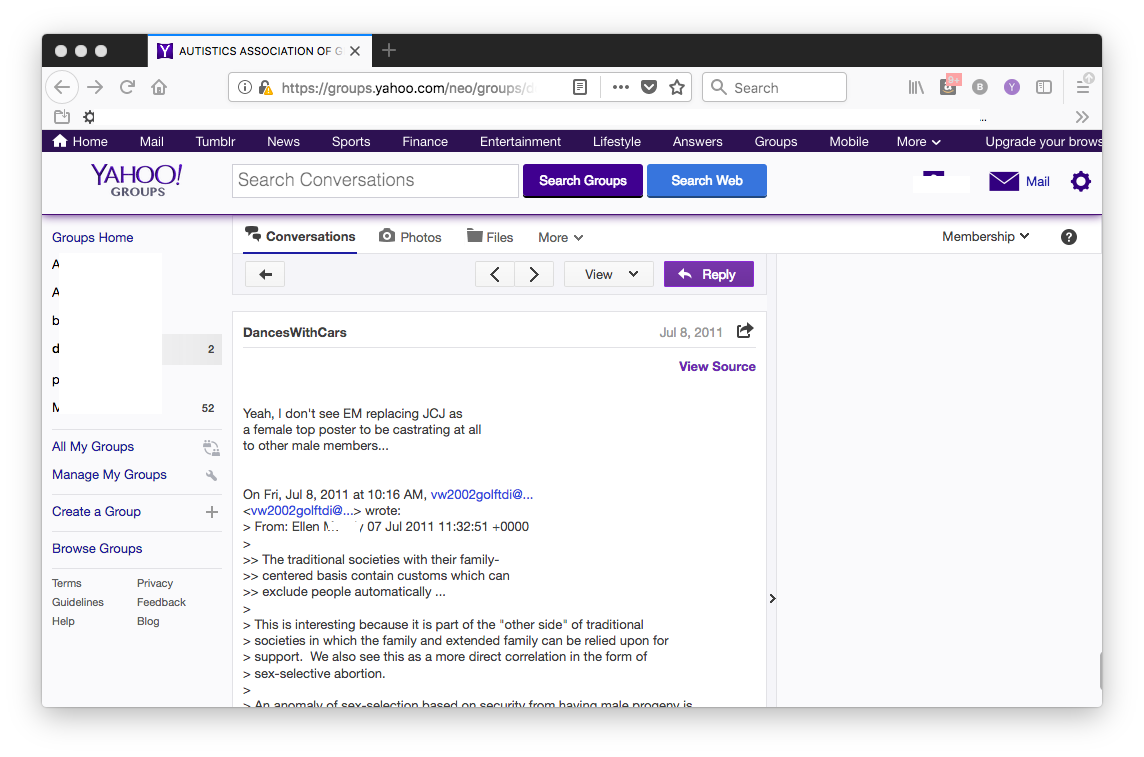The width and height of the screenshot is (1144, 757).
Task: Open the Yahoo Mail envelope icon
Action: tap(1004, 181)
